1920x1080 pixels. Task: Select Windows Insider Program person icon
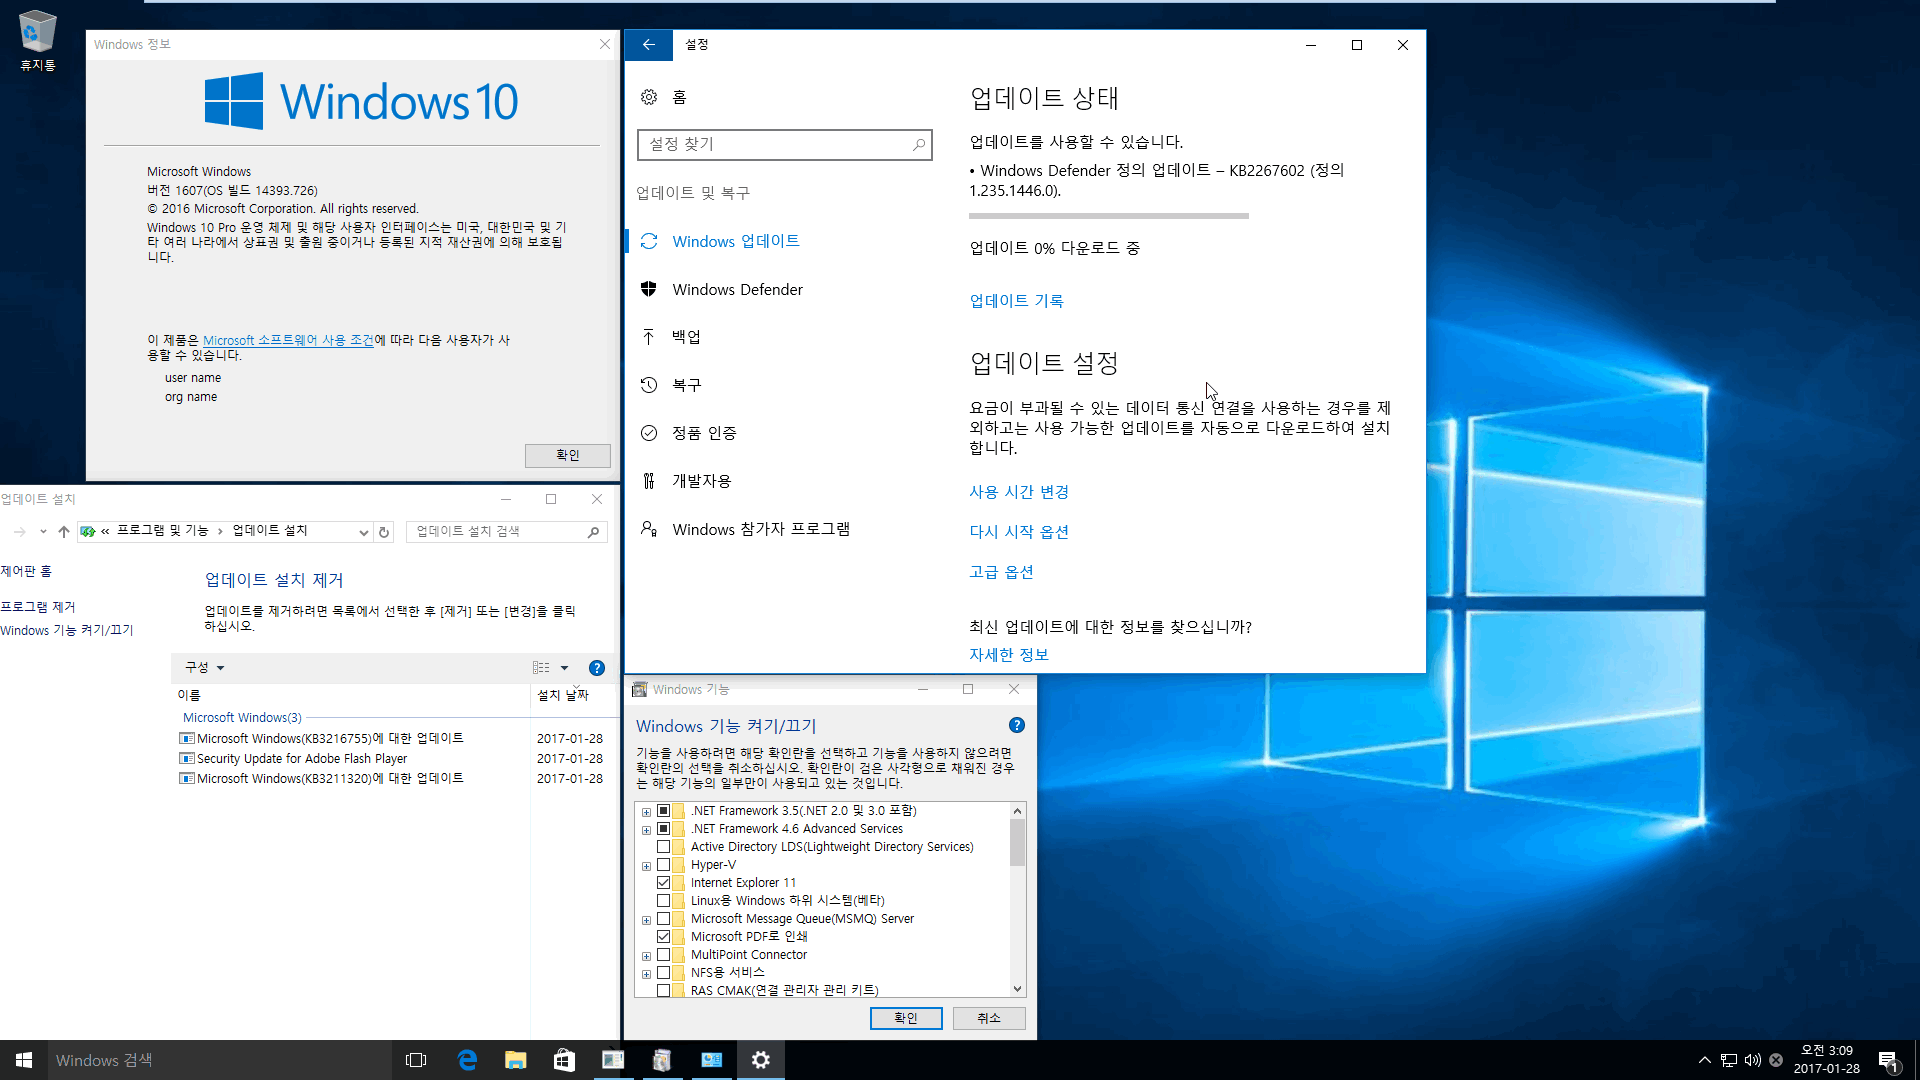tap(649, 529)
